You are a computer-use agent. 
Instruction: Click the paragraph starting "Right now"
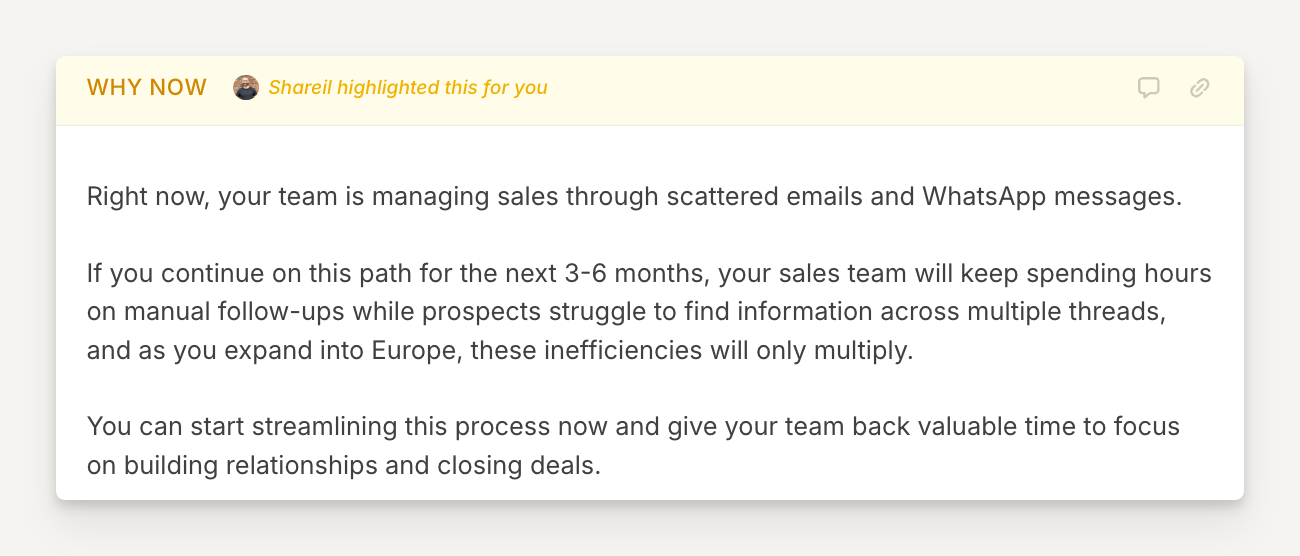click(634, 196)
